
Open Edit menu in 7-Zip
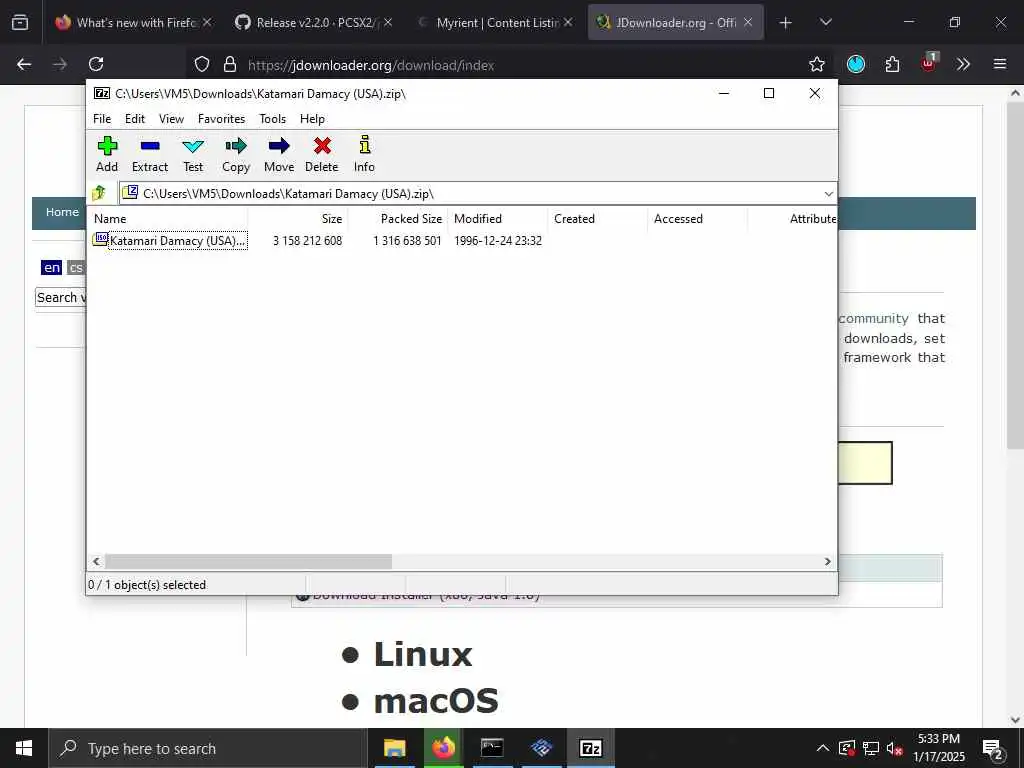click(x=135, y=119)
